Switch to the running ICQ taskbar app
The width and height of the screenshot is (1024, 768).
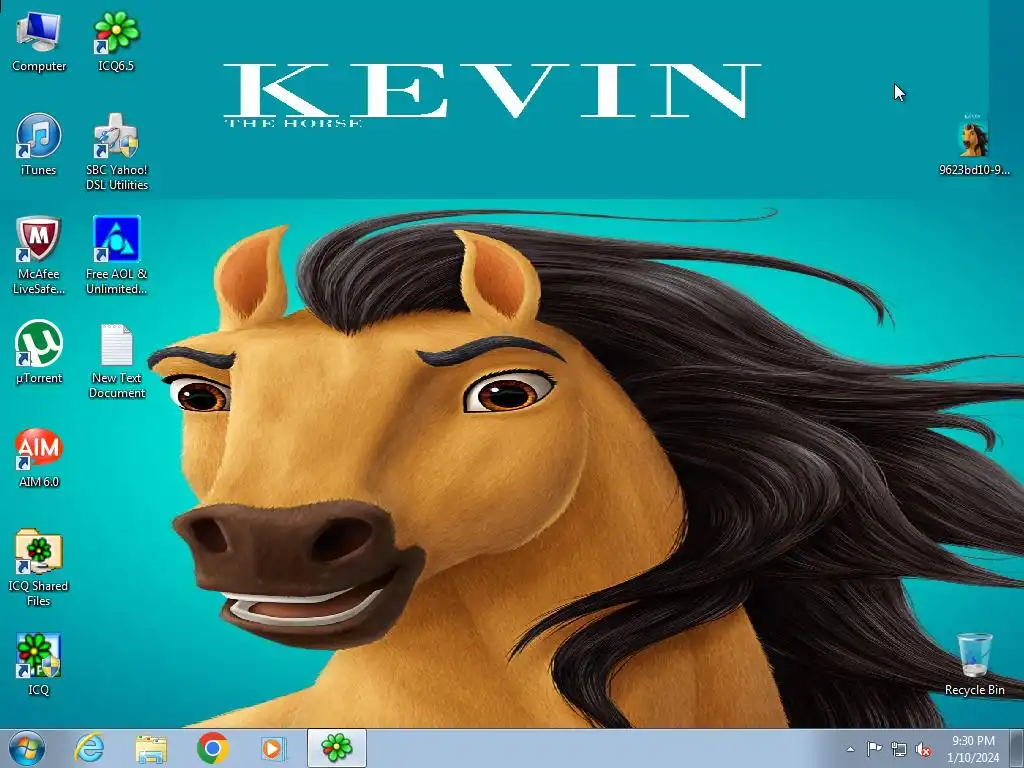(336, 748)
